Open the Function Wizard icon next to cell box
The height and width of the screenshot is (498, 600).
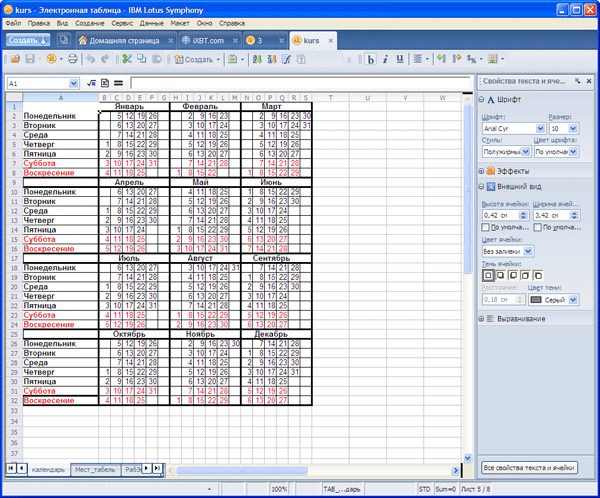point(91,83)
